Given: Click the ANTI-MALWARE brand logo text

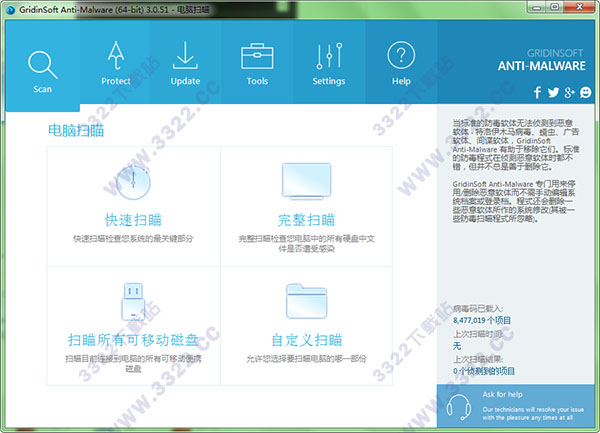Looking at the screenshot, I should tap(541, 66).
